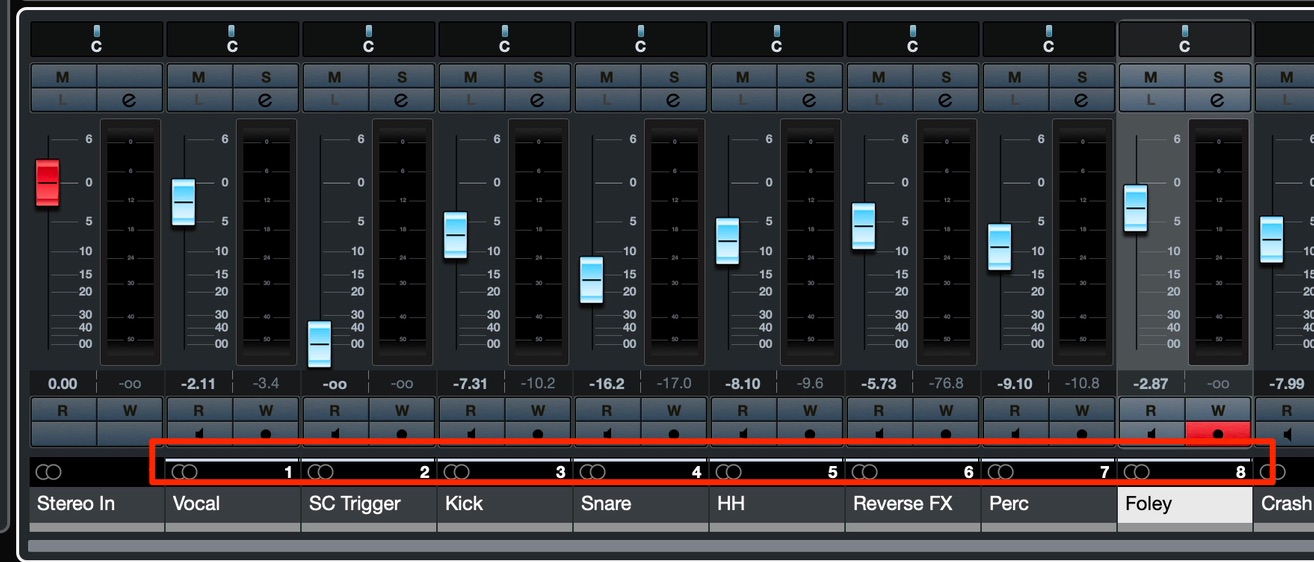Record-enable the HH channel
This screenshot has width=1314, height=562.
click(810, 434)
